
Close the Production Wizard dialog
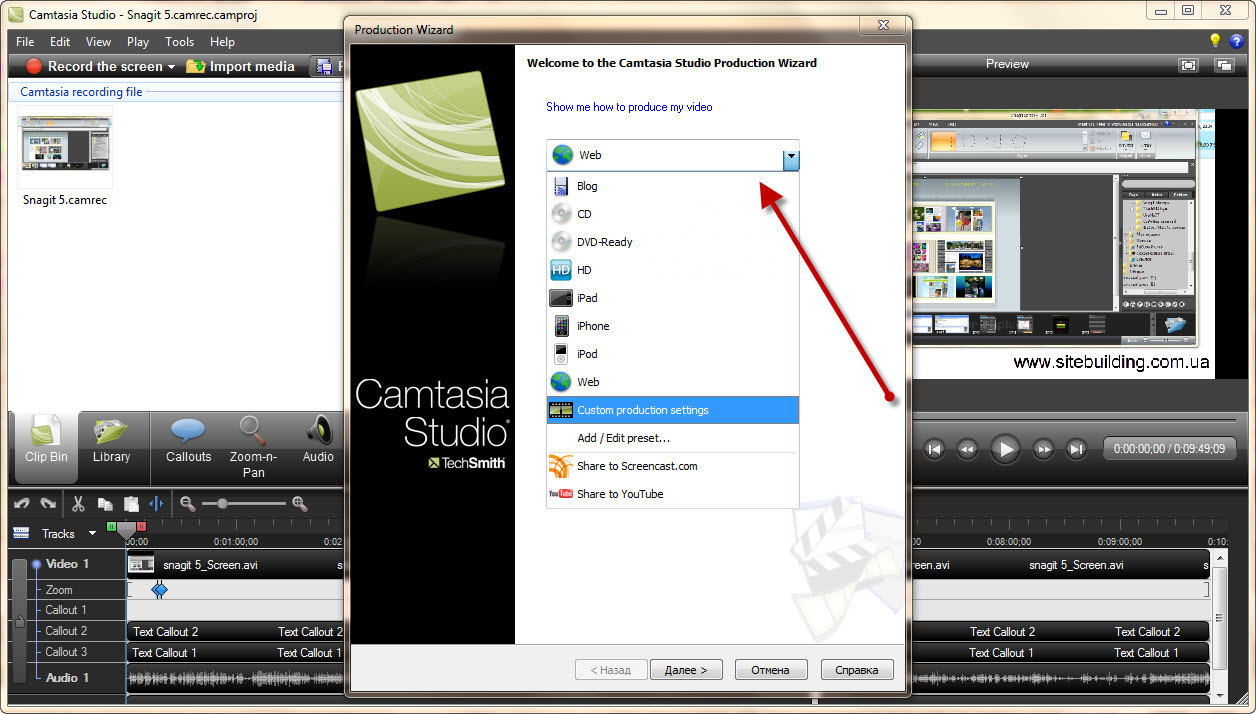tap(883, 24)
